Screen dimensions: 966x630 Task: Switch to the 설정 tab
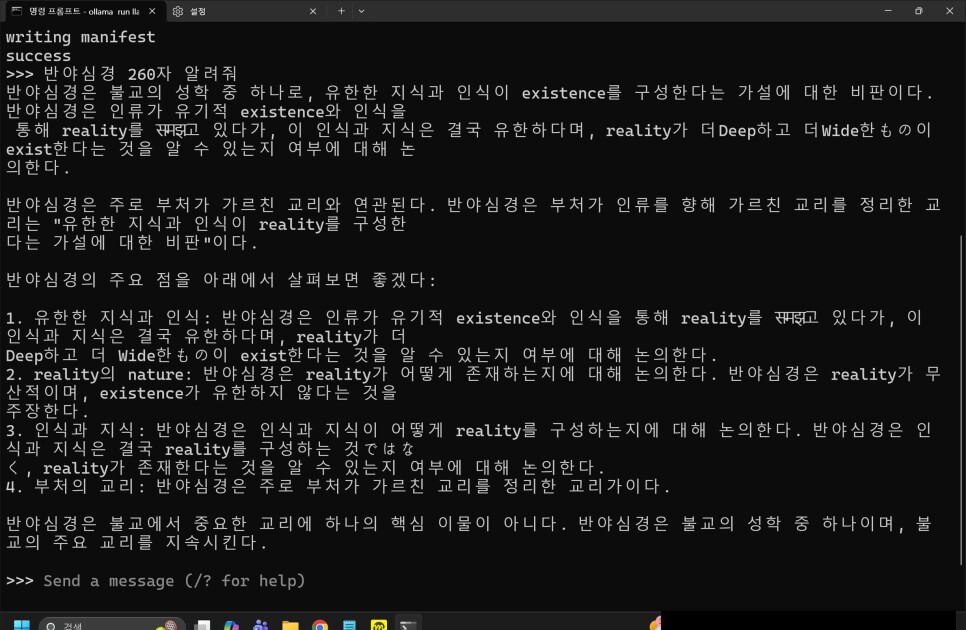coord(243,11)
